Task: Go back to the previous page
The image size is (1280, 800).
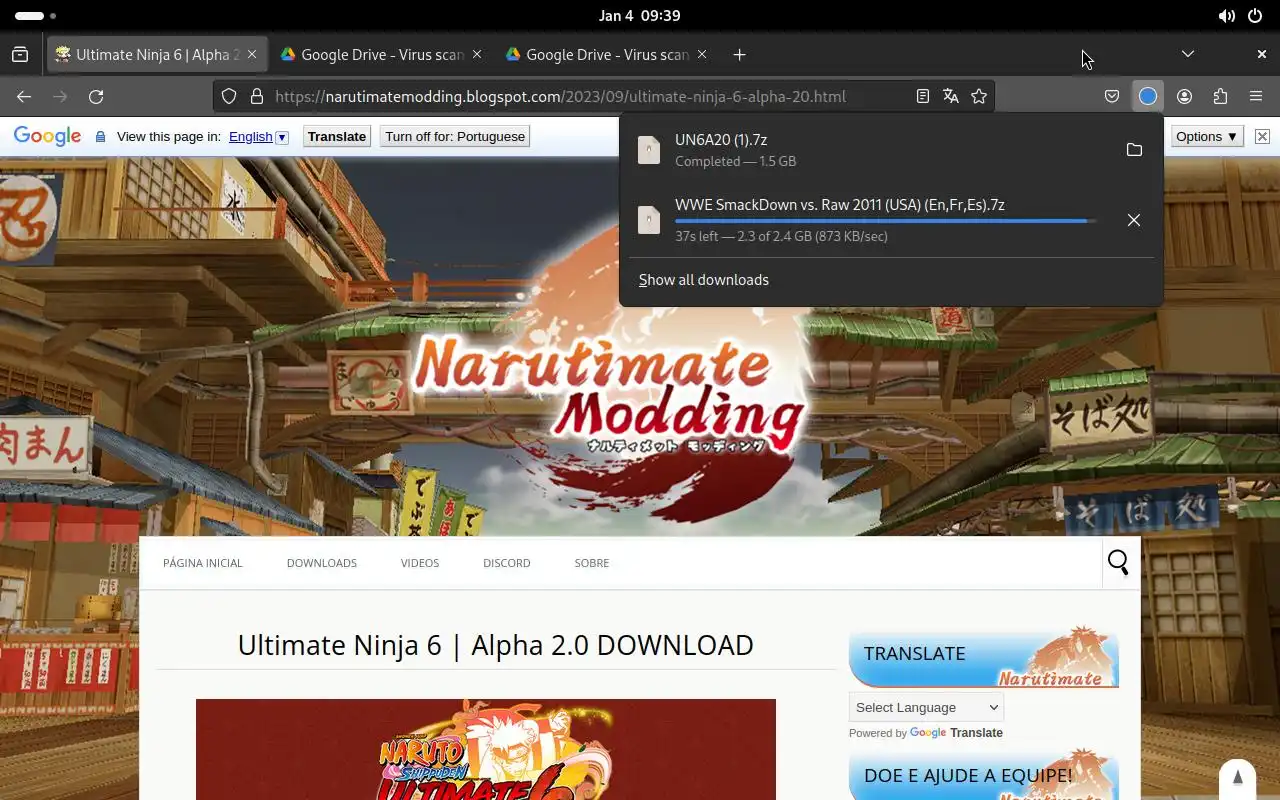Action: (x=24, y=97)
